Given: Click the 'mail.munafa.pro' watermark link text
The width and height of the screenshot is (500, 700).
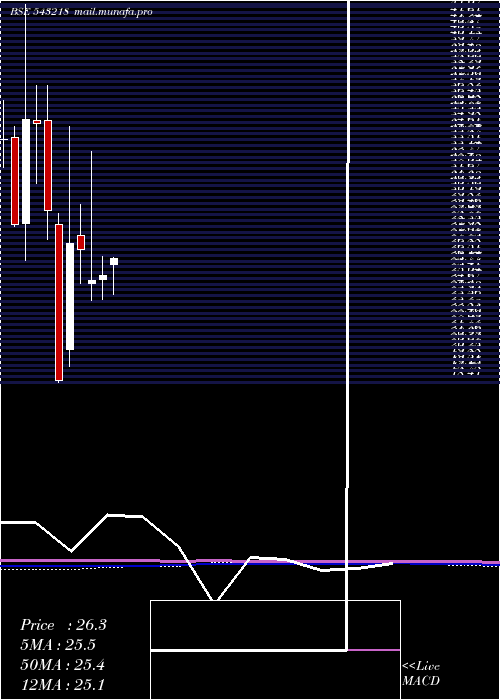Looking at the screenshot, I should 114,12.
